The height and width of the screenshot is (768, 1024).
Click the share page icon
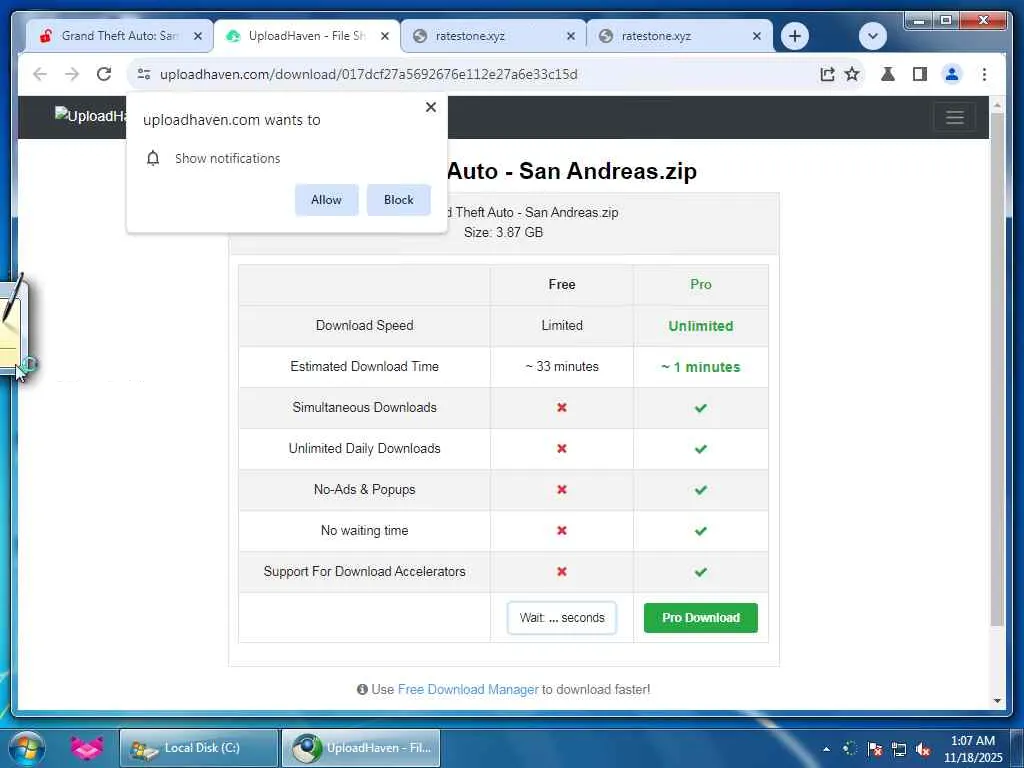coord(827,74)
